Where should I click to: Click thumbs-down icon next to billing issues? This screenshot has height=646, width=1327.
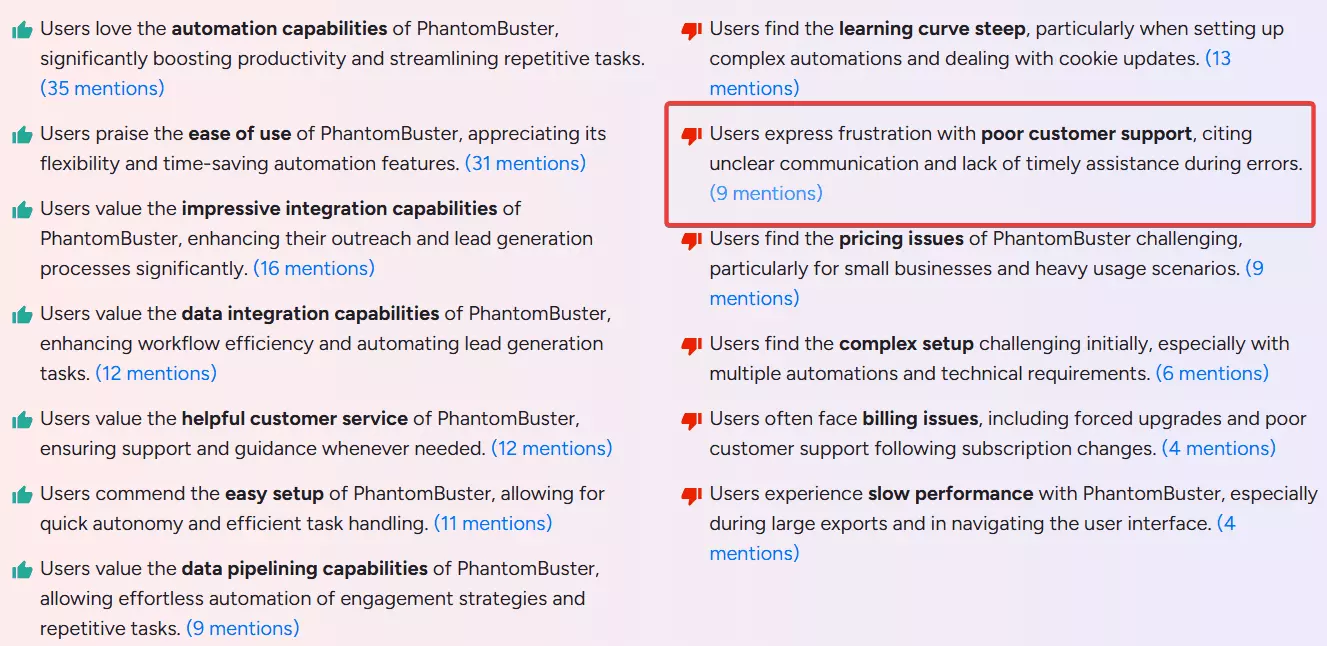click(691, 420)
